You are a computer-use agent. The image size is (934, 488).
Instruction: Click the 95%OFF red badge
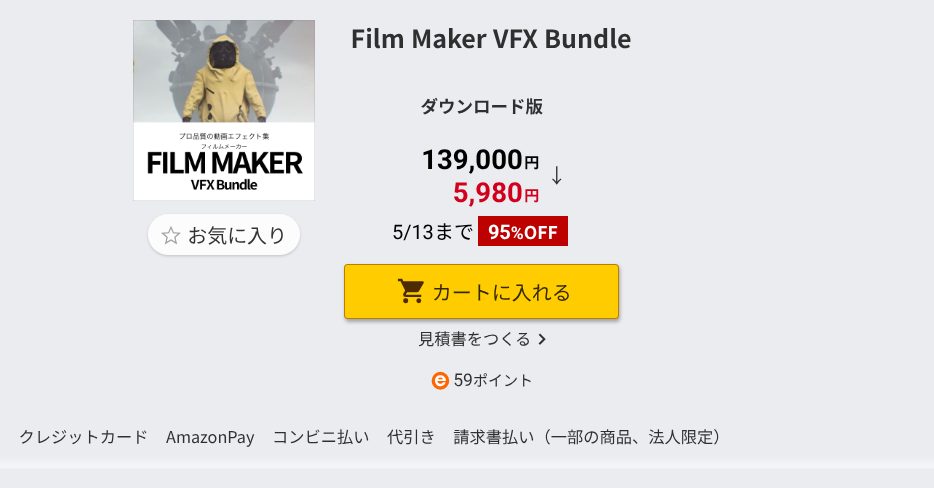pos(522,231)
